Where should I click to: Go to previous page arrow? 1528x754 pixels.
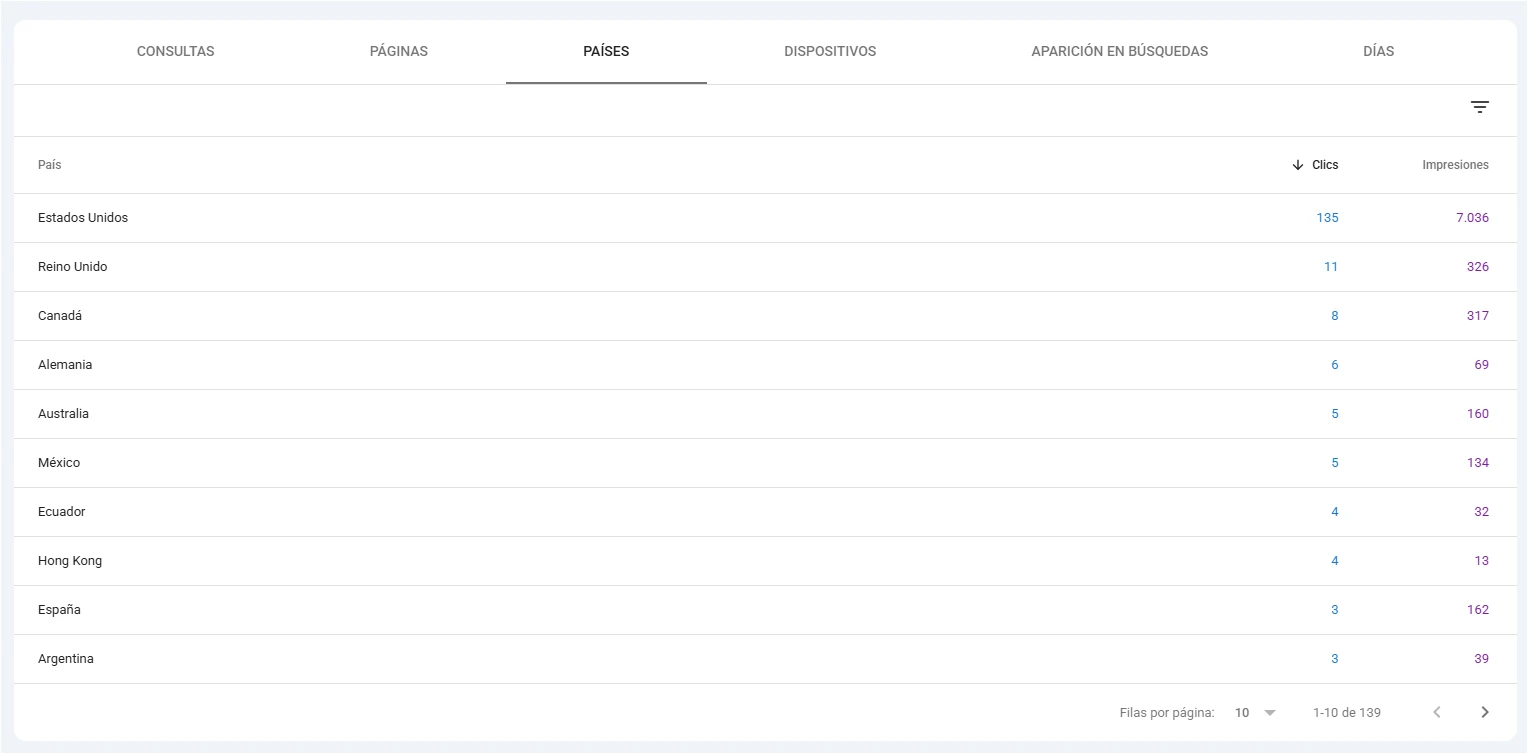click(1437, 713)
